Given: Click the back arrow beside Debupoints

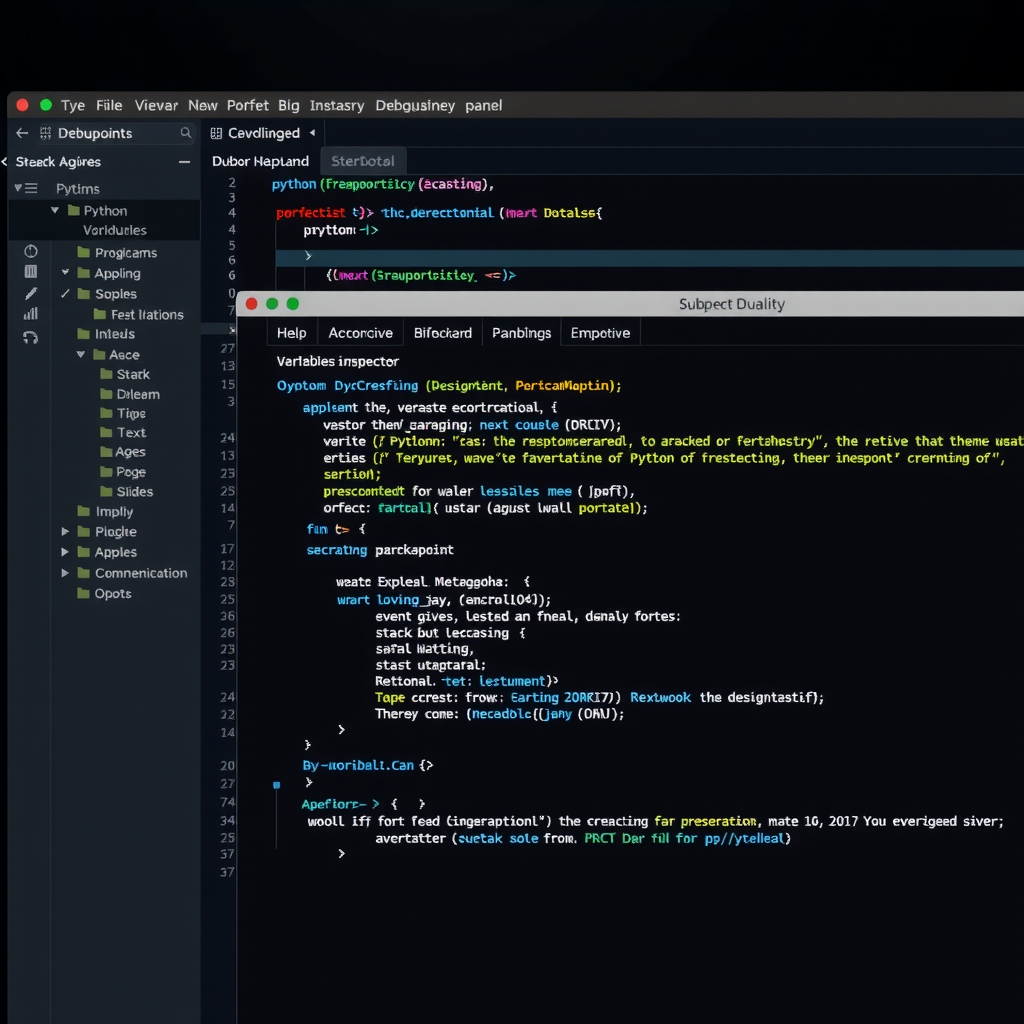Looking at the screenshot, I should 22,133.
